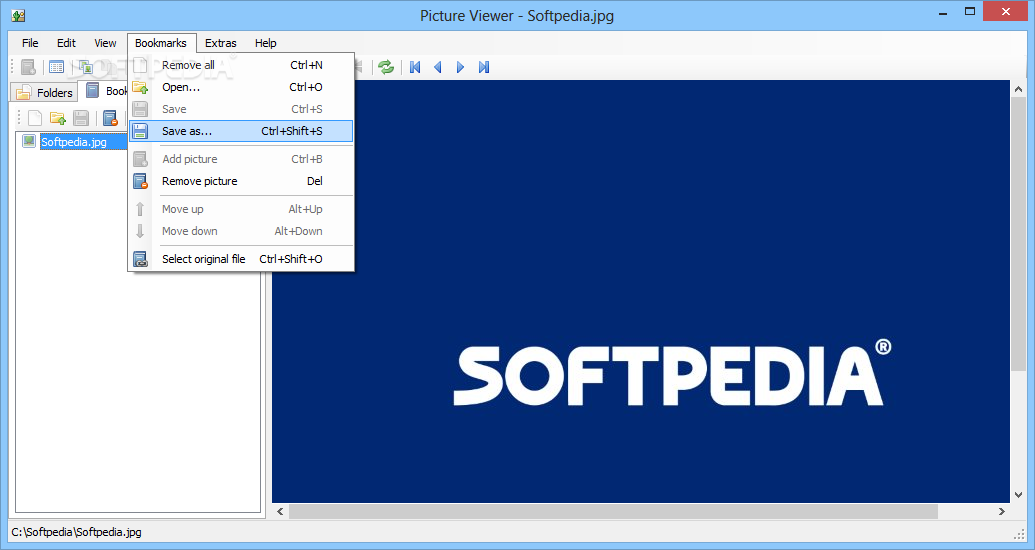This screenshot has height=550, width=1035.
Task: Click floppy save icon in bookmarks toolbar
Action: (81, 118)
